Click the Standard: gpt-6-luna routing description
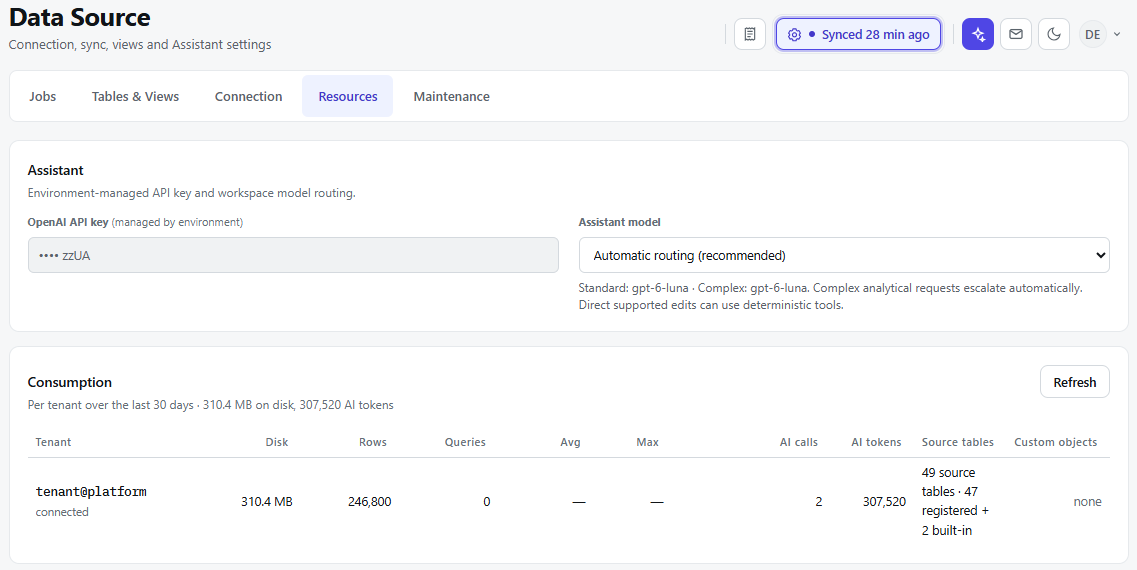Image resolution: width=1137 pixels, height=570 pixels. pyautogui.click(x=830, y=297)
